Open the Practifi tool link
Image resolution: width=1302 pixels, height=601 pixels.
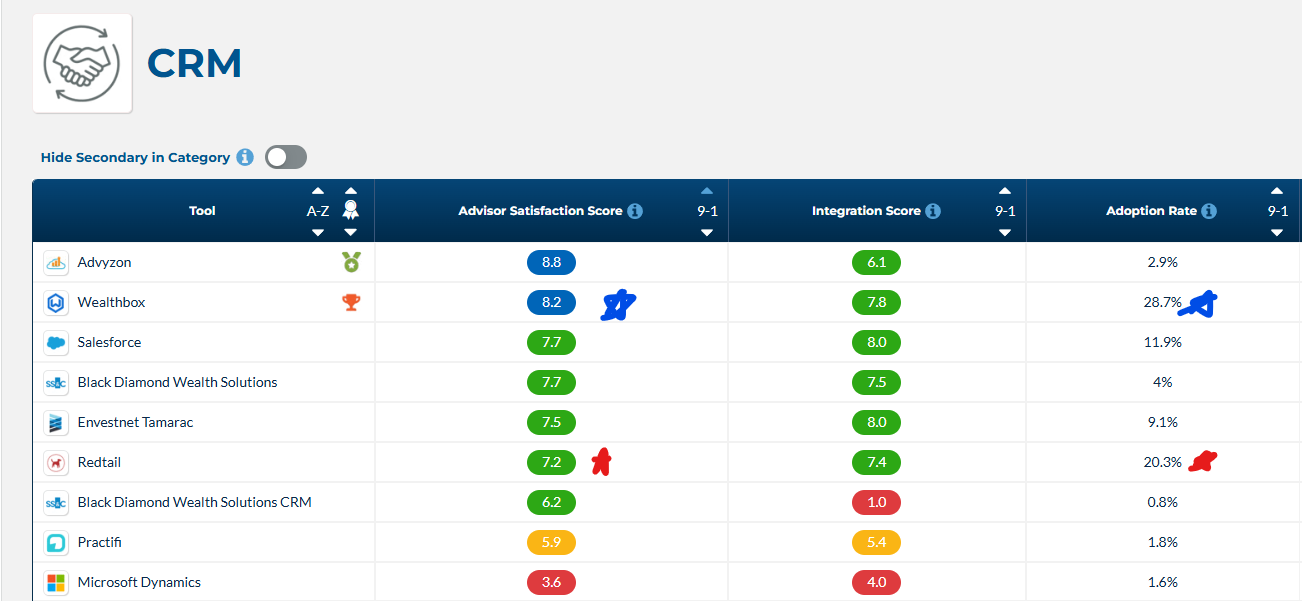[99, 542]
